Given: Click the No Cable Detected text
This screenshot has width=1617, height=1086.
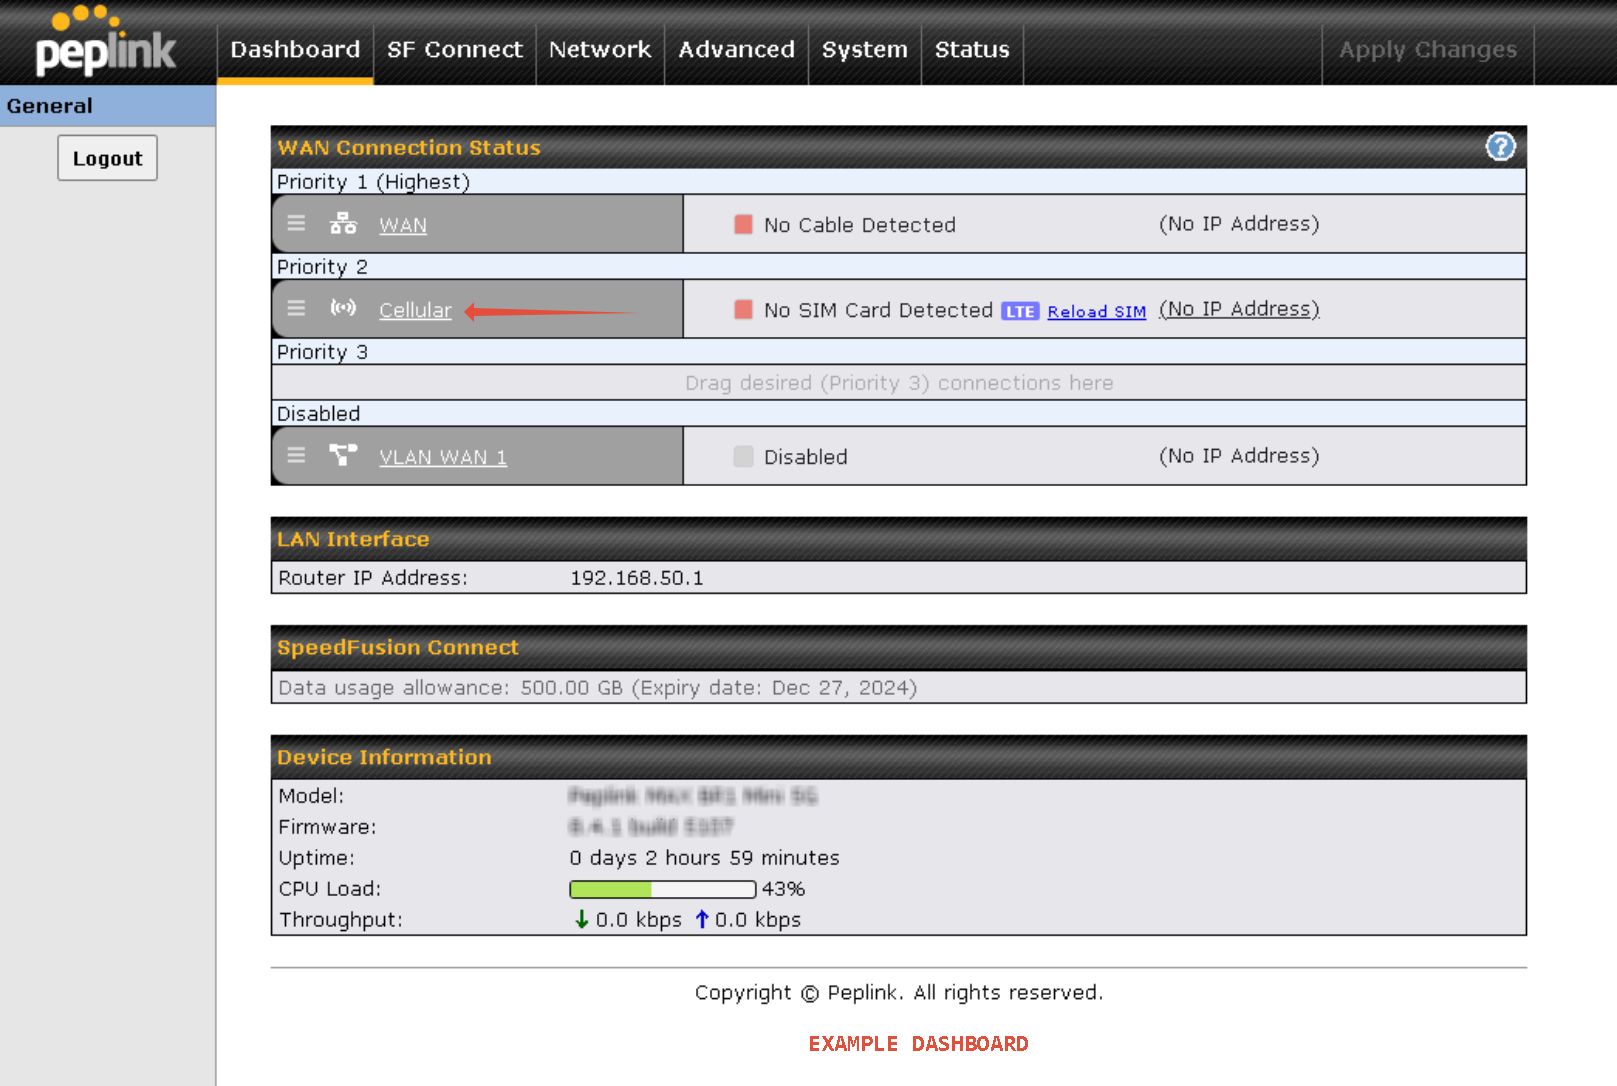Looking at the screenshot, I should click(860, 225).
